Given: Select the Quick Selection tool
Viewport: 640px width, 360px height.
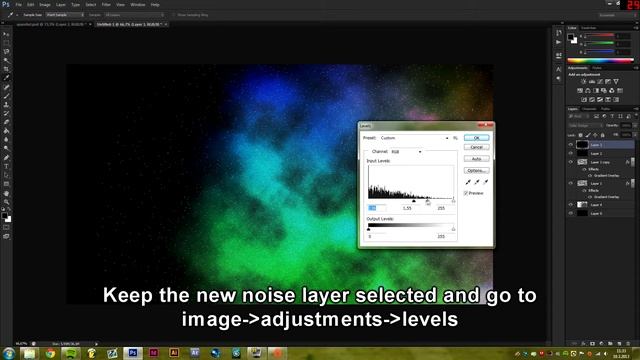Looking at the screenshot, I should pyautogui.click(x=6, y=60).
